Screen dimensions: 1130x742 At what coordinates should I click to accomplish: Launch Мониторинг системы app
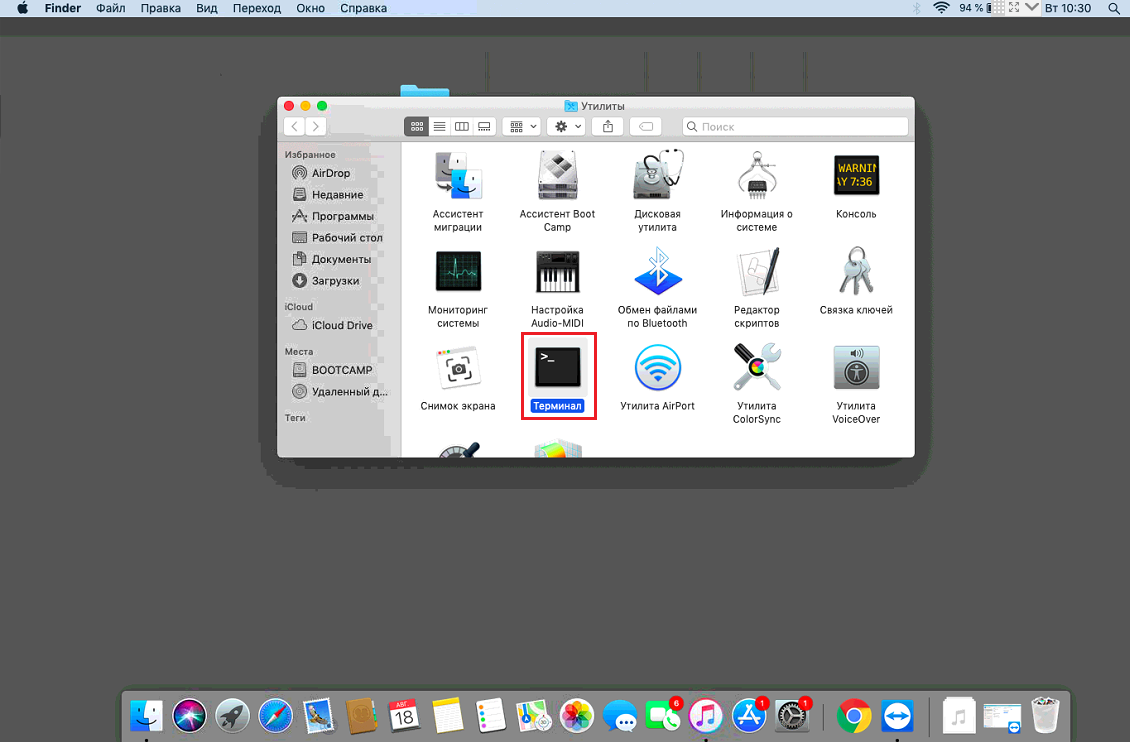click(458, 273)
